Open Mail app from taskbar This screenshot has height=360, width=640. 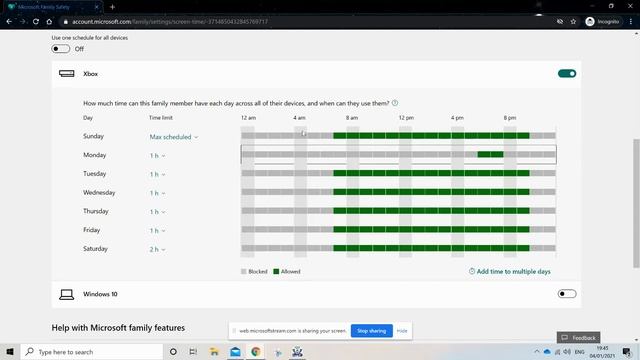click(235, 351)
